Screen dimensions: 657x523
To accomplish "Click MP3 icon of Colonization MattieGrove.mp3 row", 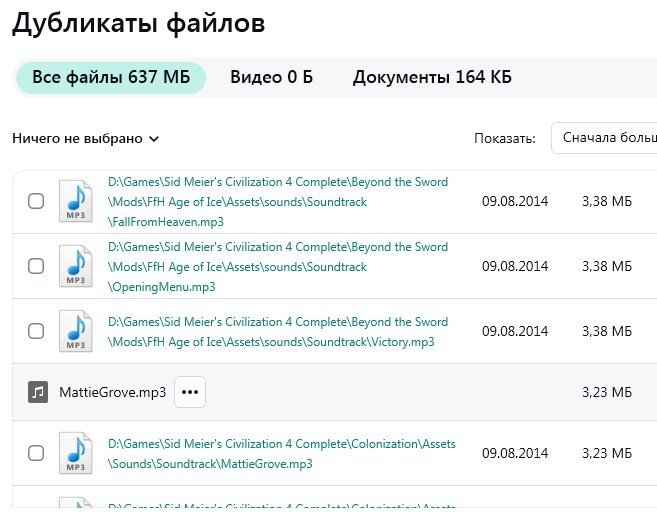I will coord(75,453).
